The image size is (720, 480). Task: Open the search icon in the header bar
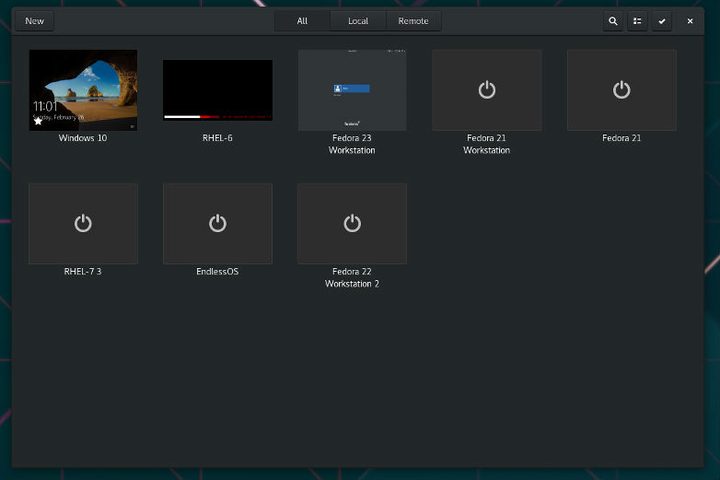tap(613, 21)
